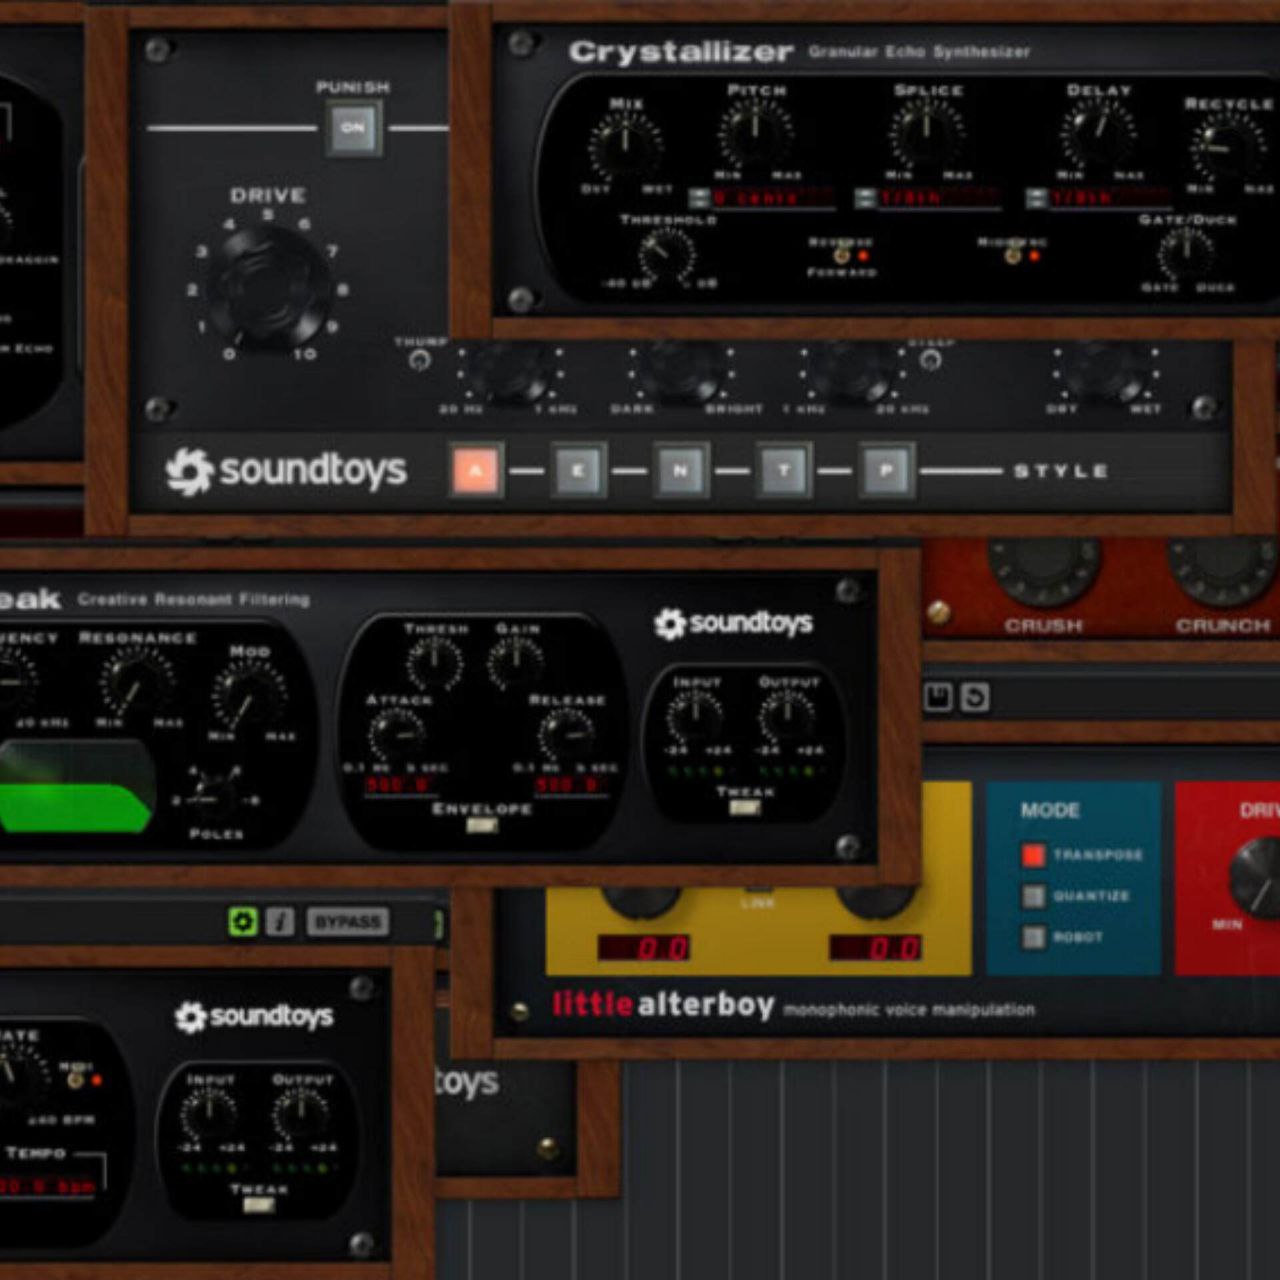Screen dimensions: 1280x1280
Task: Flip the MIDI switch on bottom-left plugin
Action: click(x=75, y=1079)
